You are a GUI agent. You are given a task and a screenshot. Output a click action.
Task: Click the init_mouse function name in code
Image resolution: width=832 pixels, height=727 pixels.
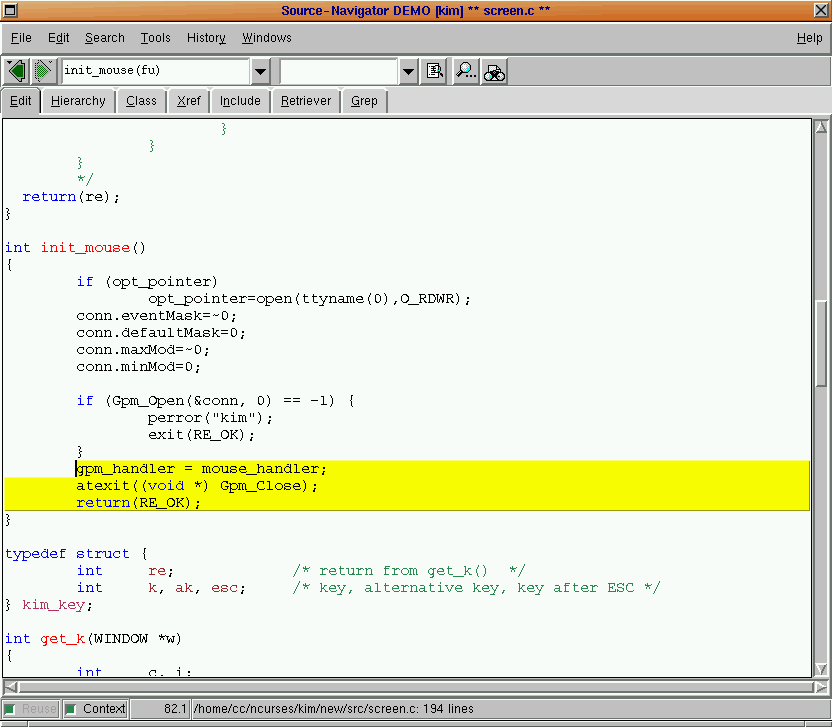click(85, 248)
